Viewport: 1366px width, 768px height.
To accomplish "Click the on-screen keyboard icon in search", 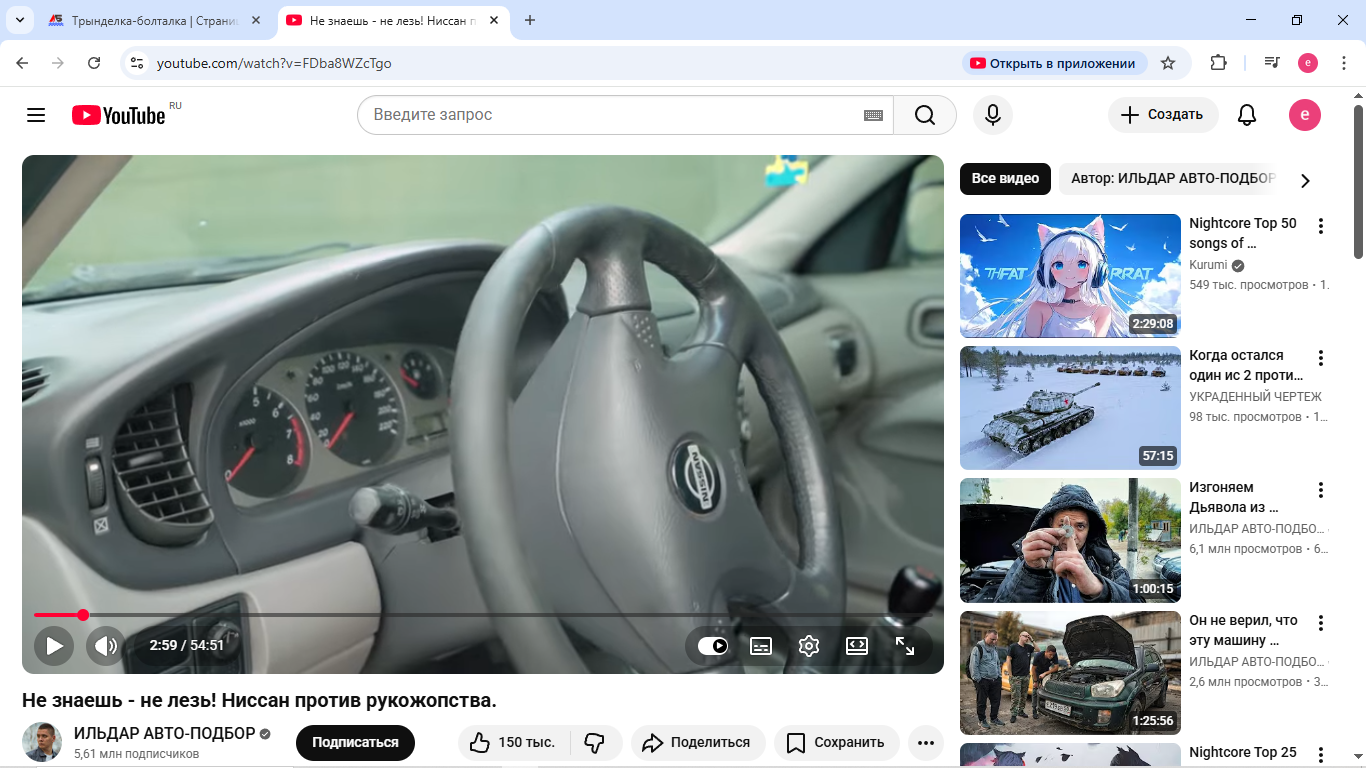I will [x=873, y=115].
